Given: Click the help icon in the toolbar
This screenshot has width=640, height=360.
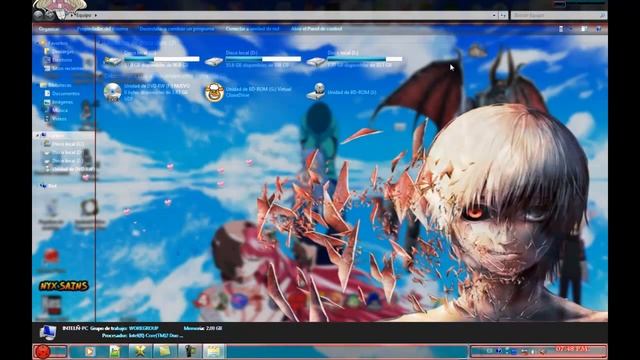Looking at the screenshot, I should (x=598, y=29).
